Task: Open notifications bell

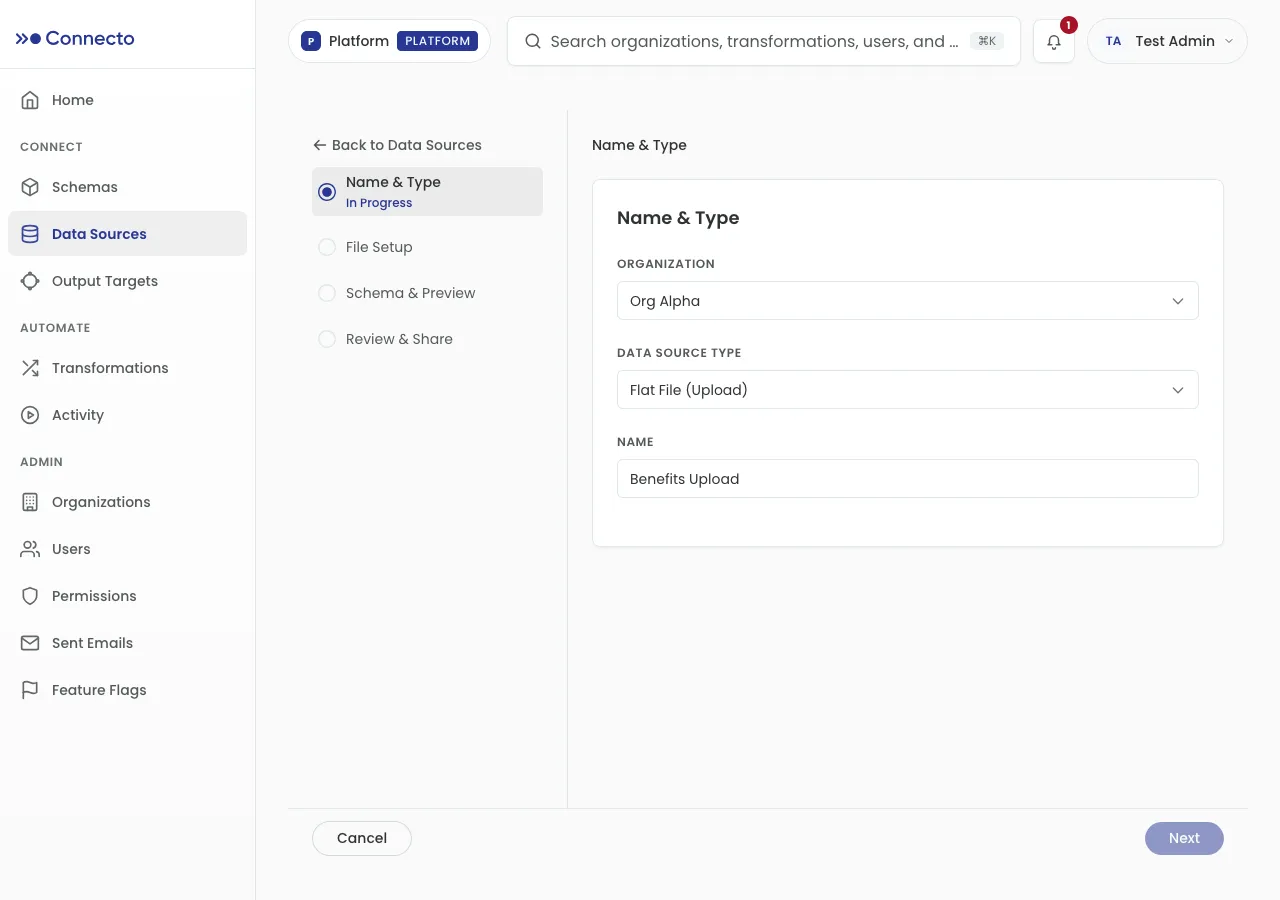Action: click(1054, 42)
